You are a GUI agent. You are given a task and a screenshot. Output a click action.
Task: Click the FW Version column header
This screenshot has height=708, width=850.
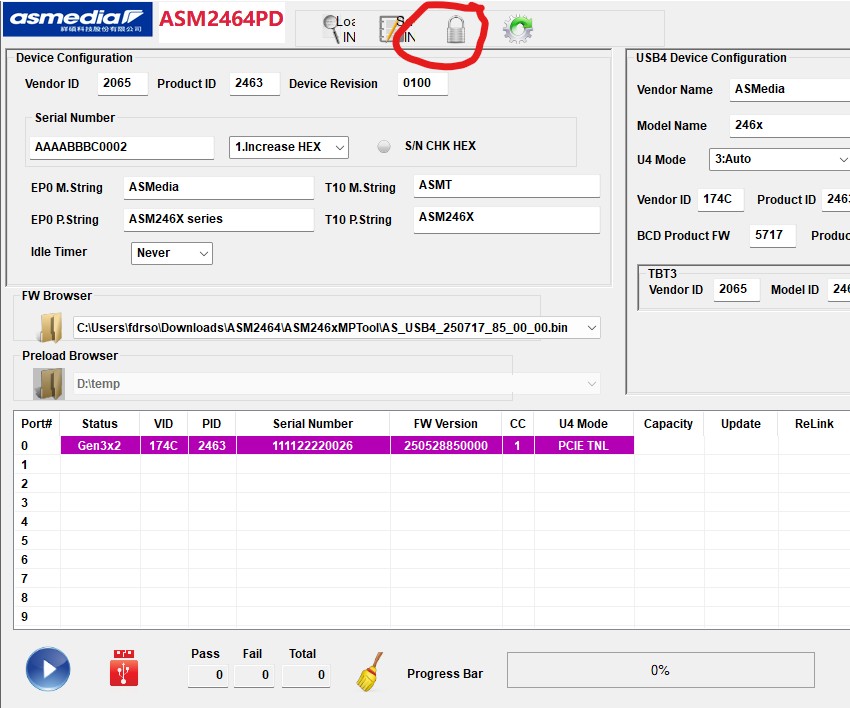[447, 424]
